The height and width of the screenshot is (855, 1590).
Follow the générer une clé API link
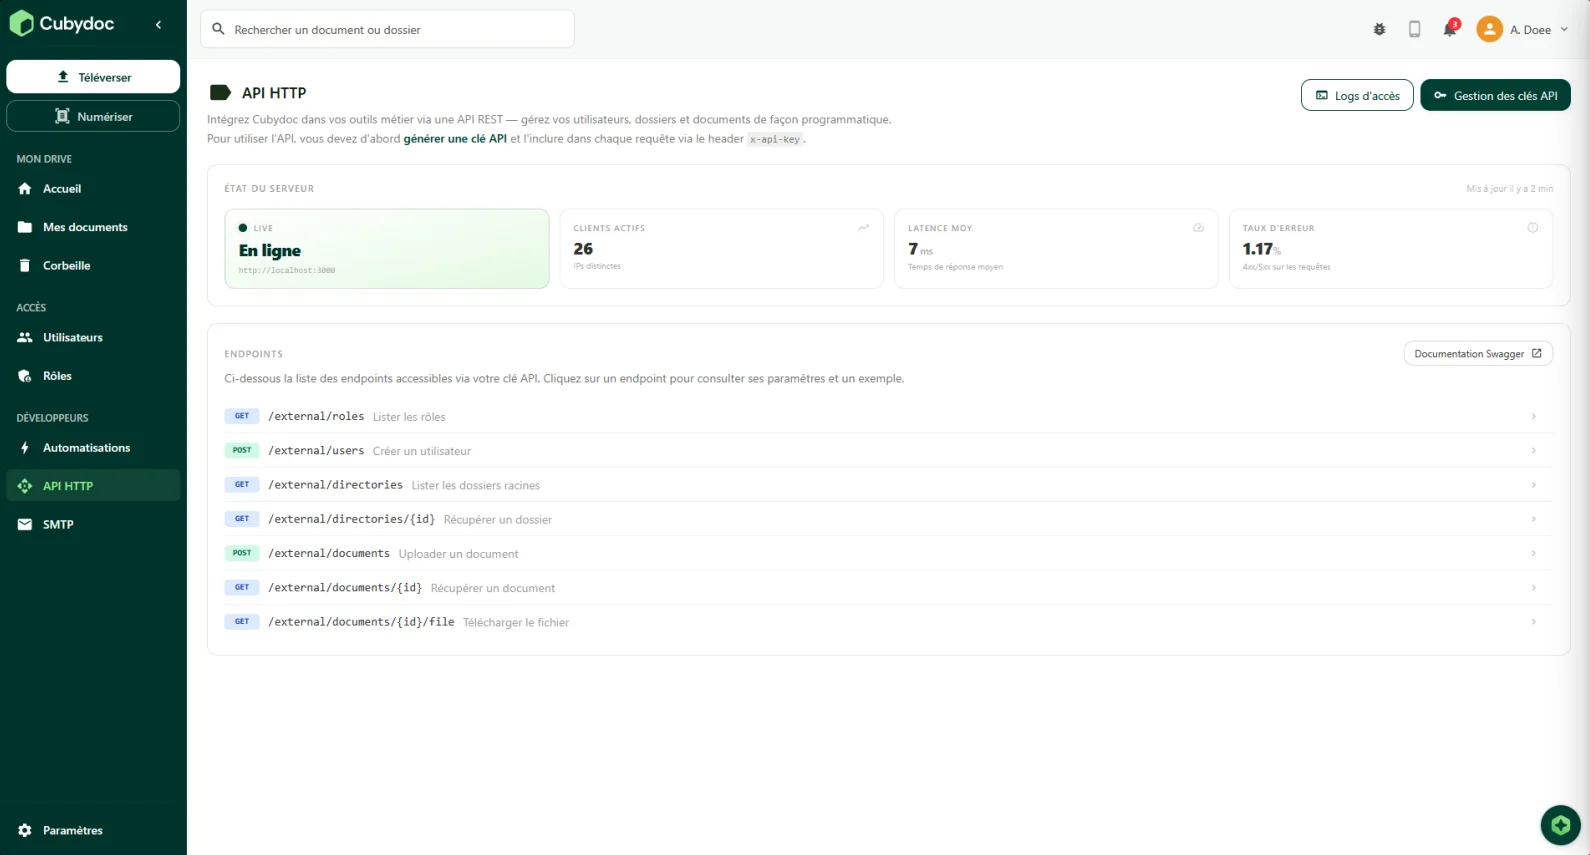(455, 139)
